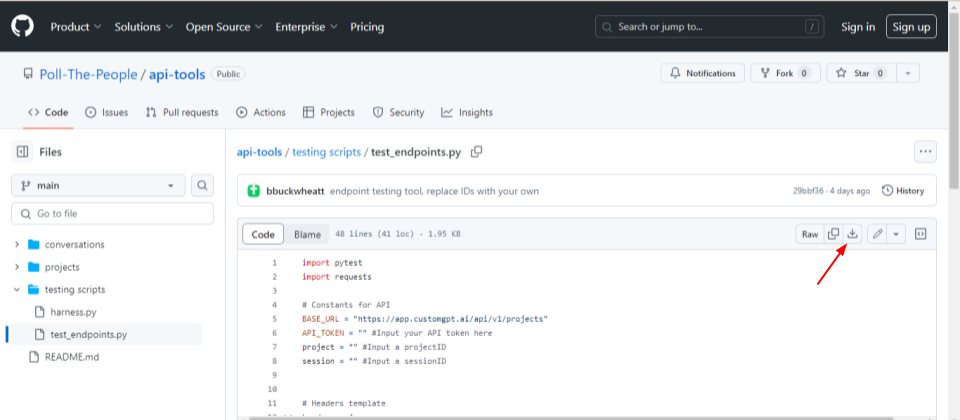Open bbuckwheatt avatar

[x=253, y=191]
